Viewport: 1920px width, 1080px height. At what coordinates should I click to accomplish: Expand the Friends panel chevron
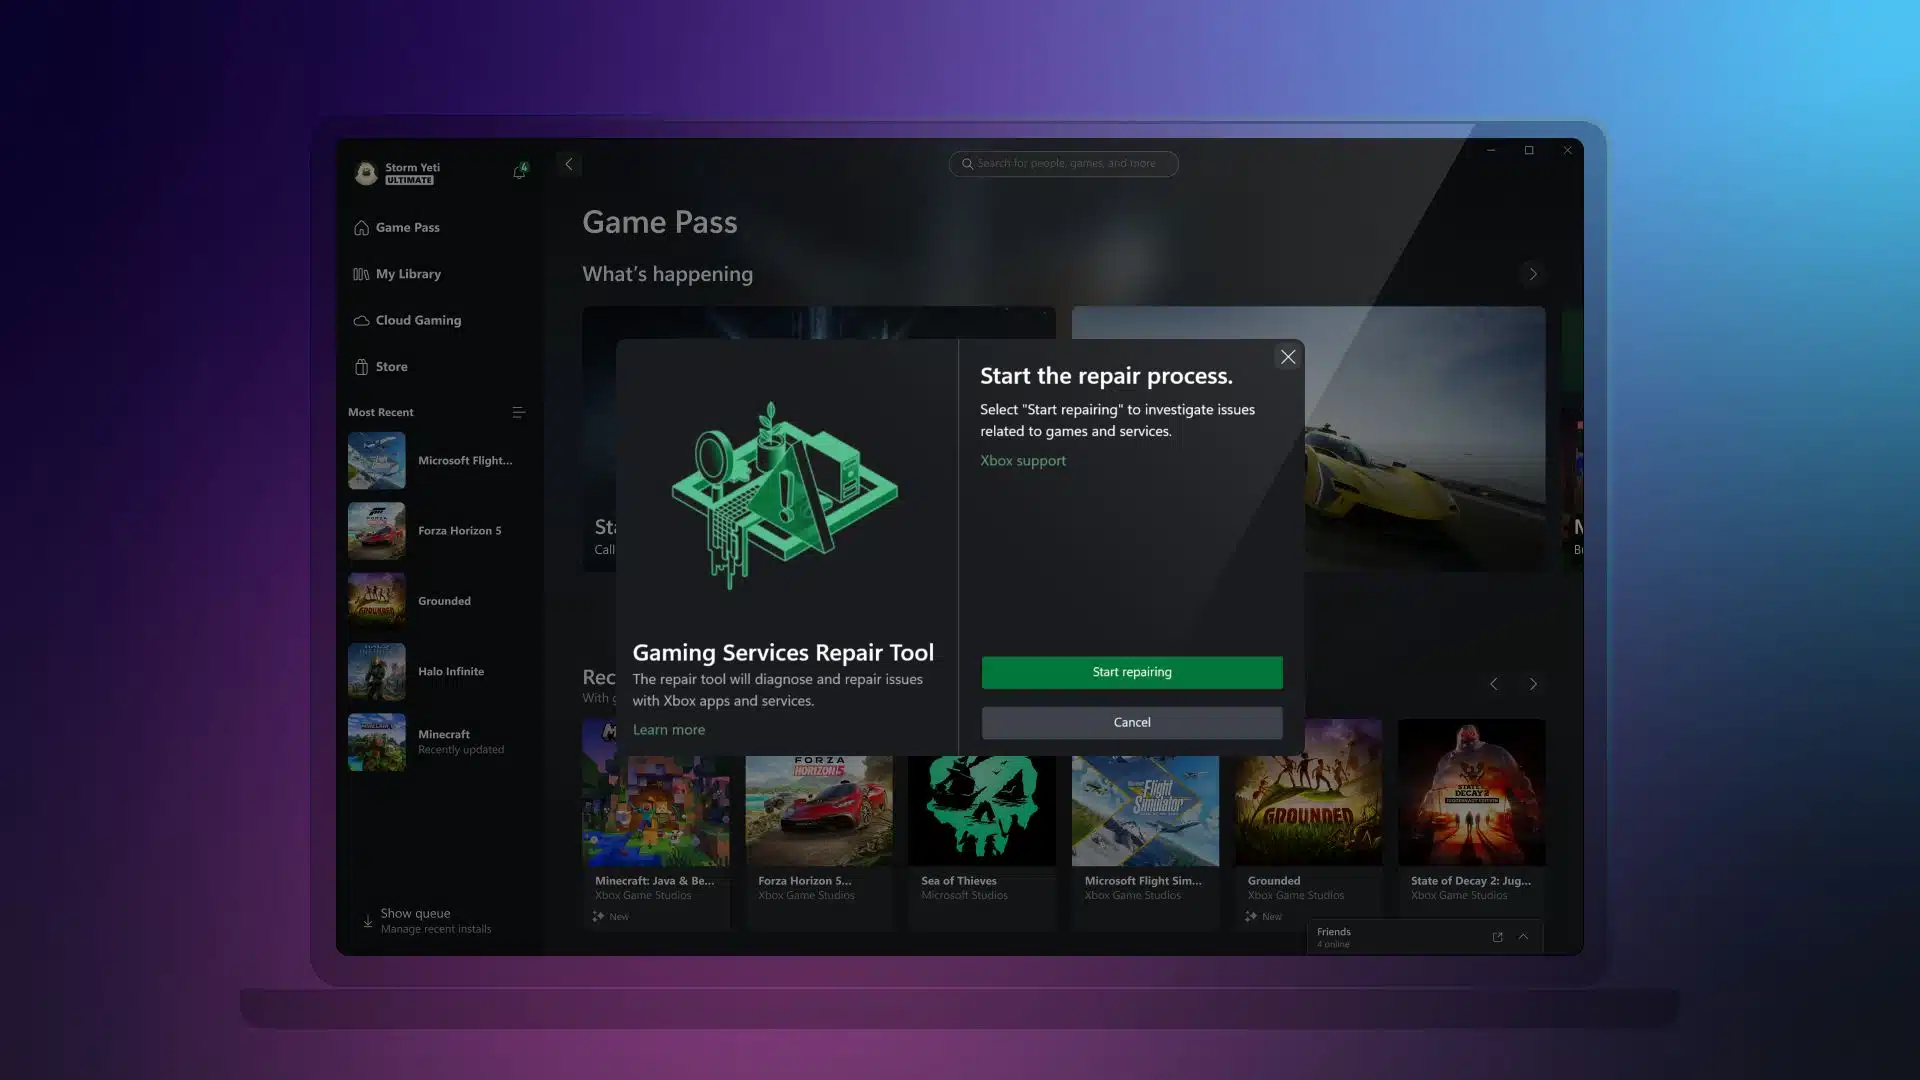click(1523, 937)
